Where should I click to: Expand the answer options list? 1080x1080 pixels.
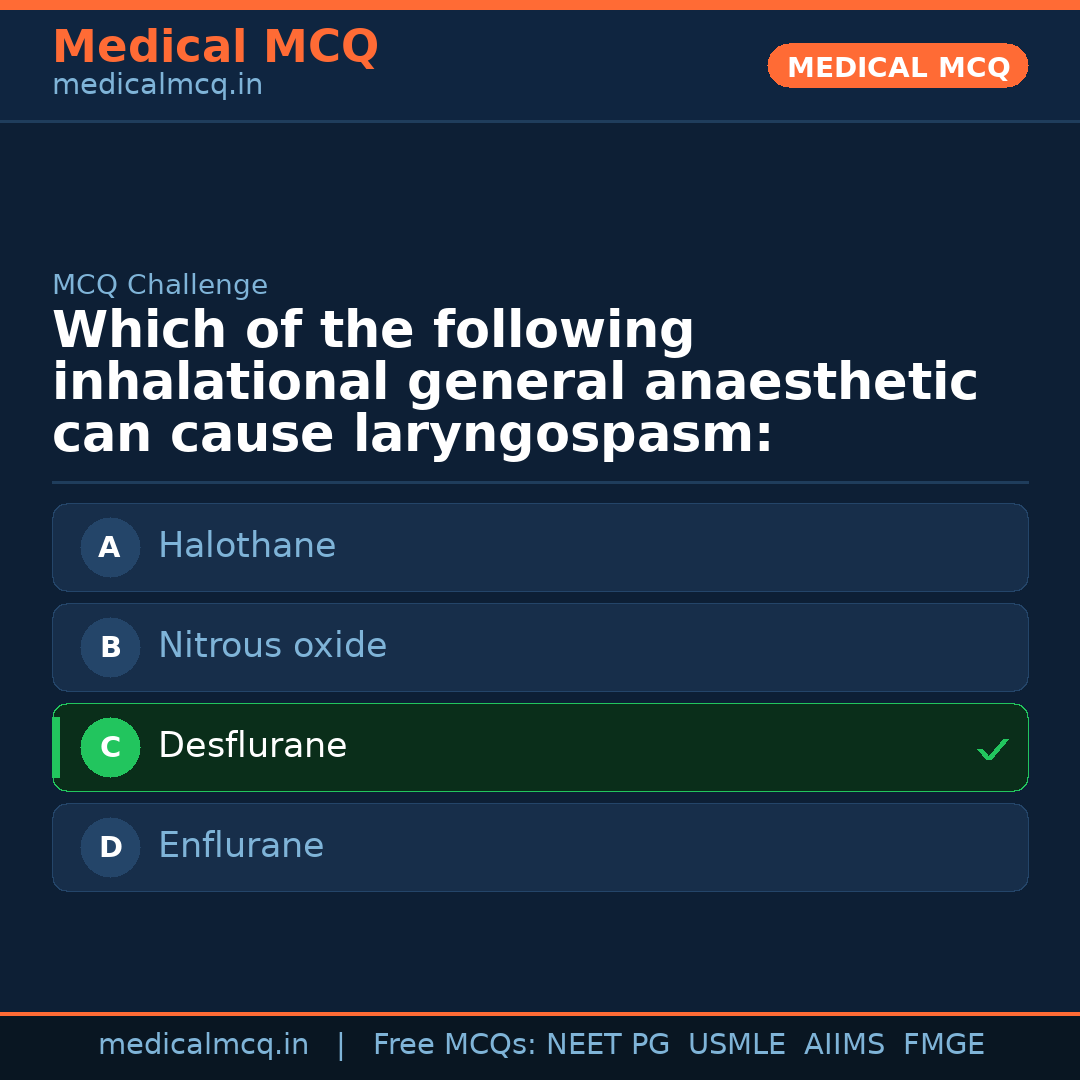click(540, 697)
